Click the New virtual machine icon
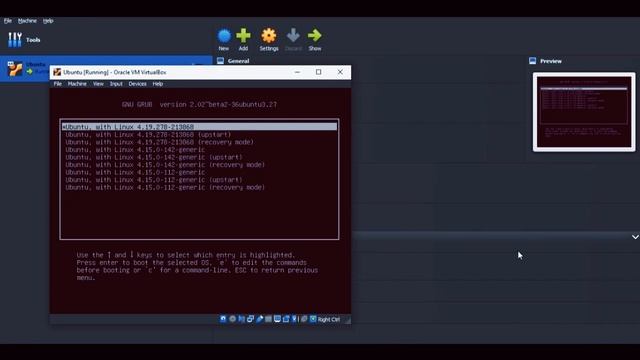 [x=224, y=36]
